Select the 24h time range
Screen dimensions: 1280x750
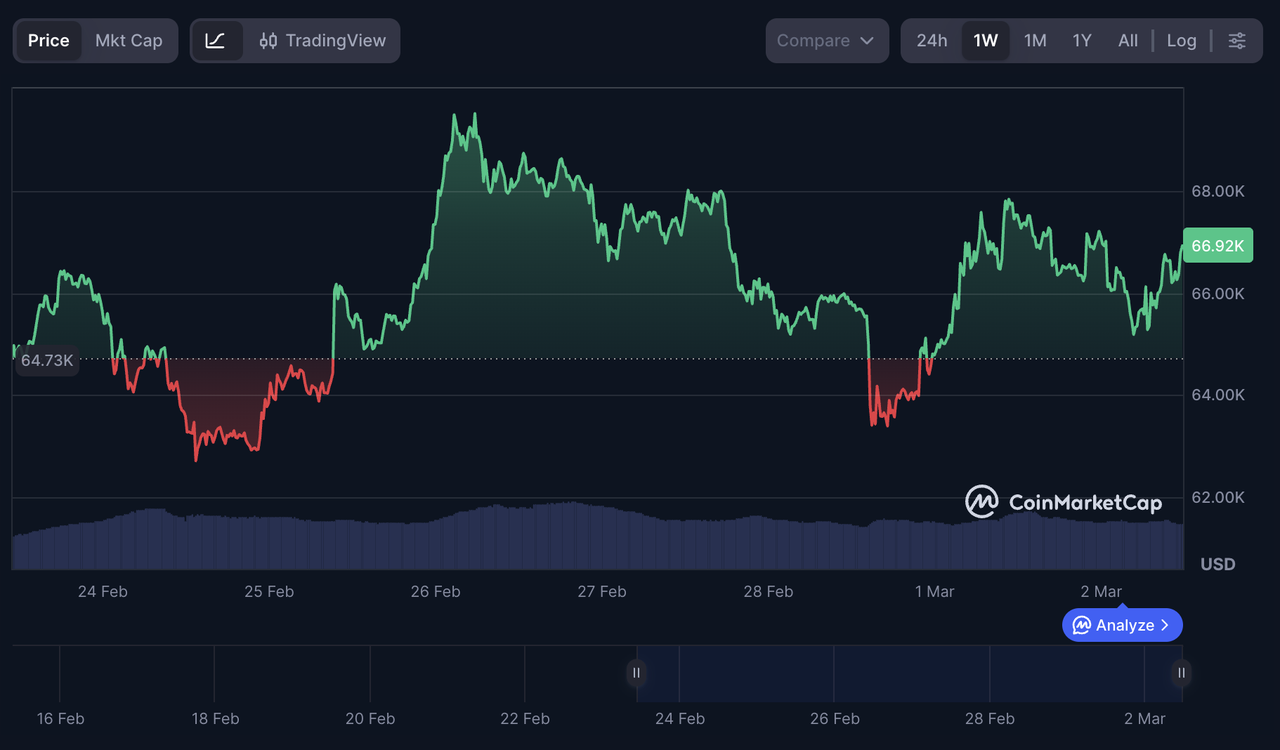(x=931, y=41)
